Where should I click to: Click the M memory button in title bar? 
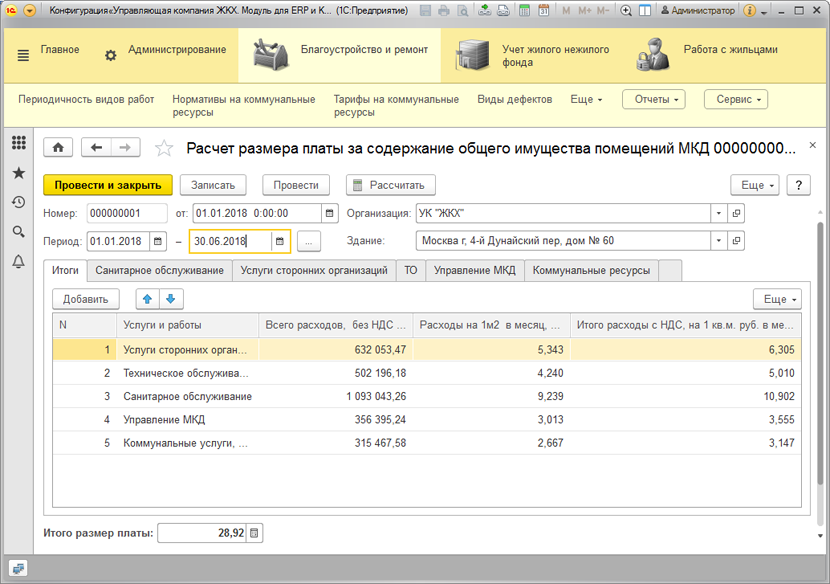(566, 11)
